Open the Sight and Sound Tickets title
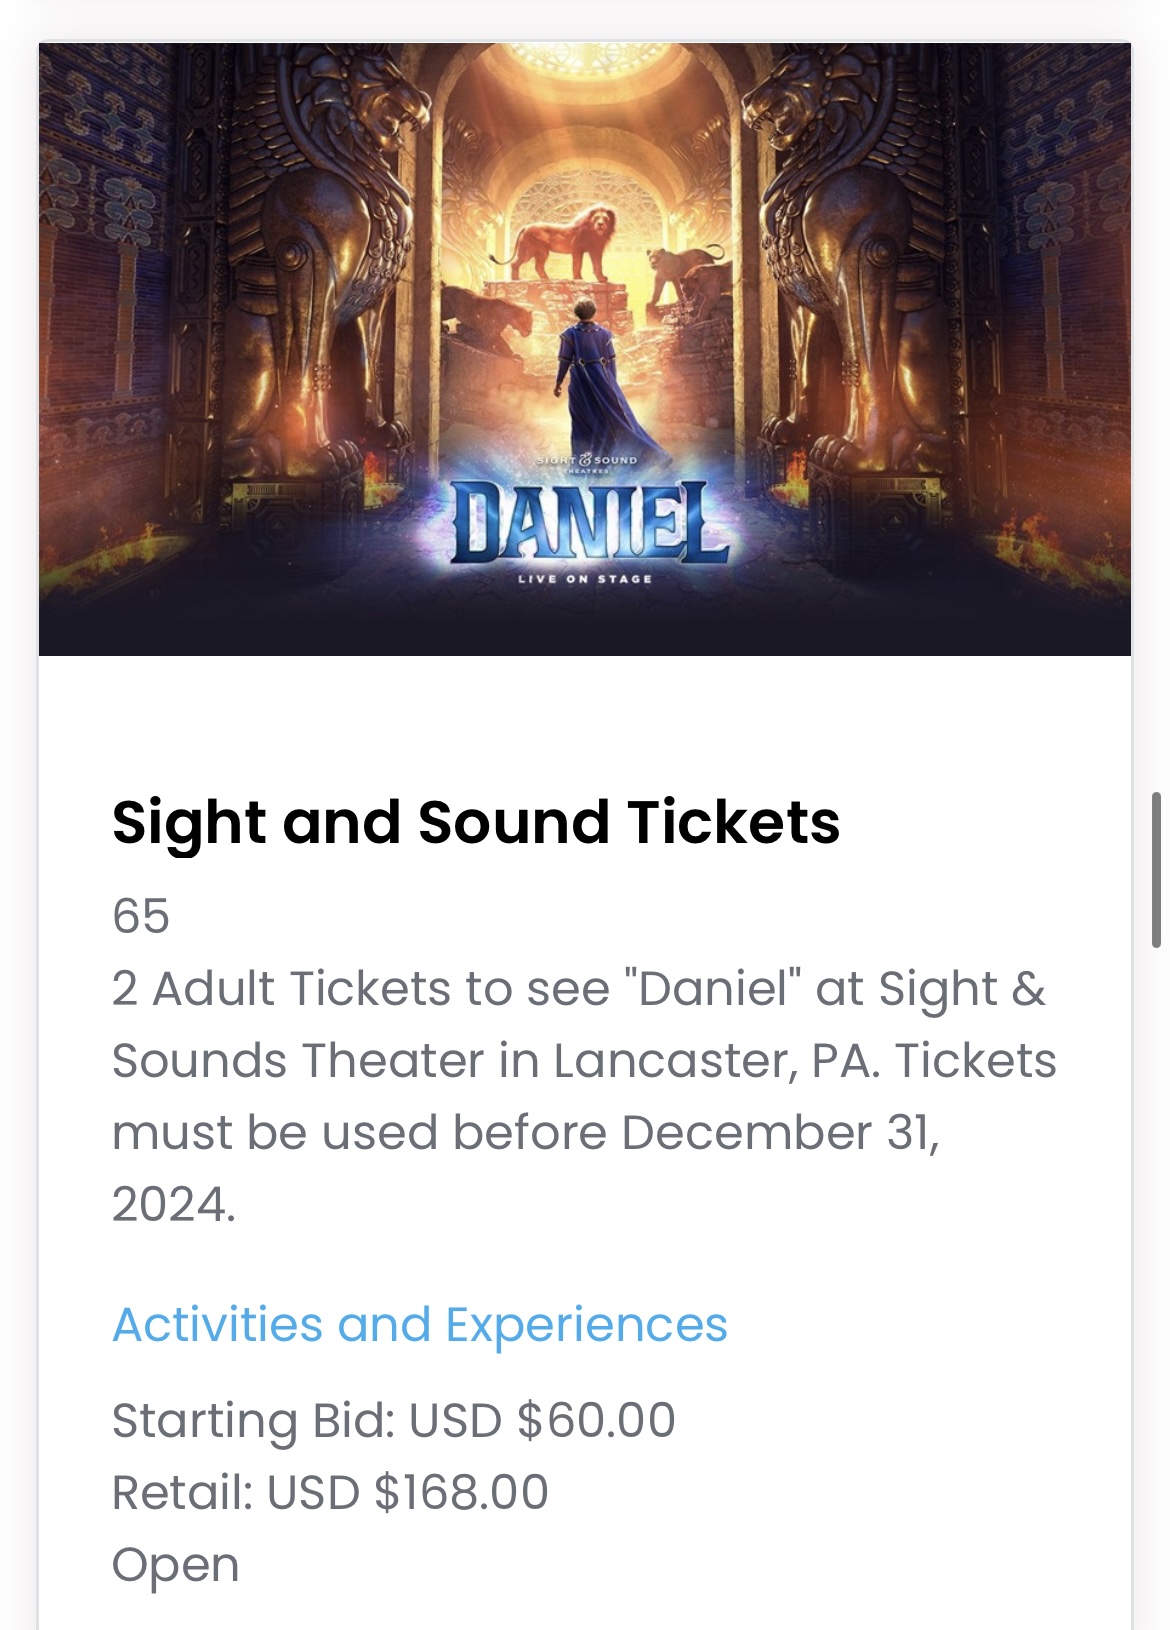Screen dimensions: 1170x1630 (x=476, y=823)
